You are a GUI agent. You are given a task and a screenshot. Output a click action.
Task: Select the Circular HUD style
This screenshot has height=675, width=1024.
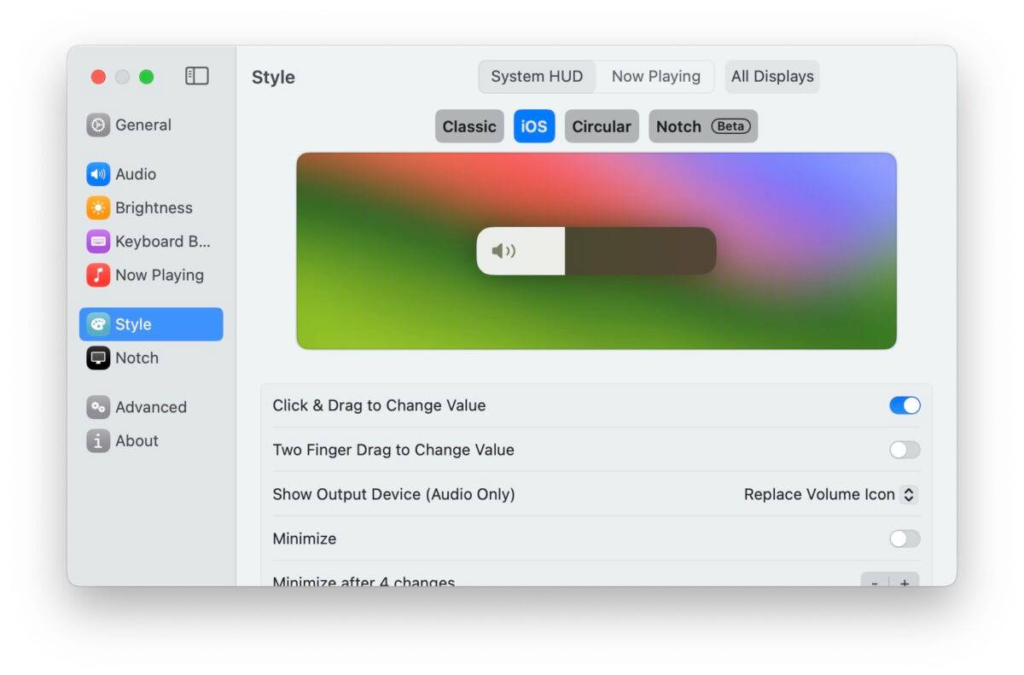click(x=601, y=126)
